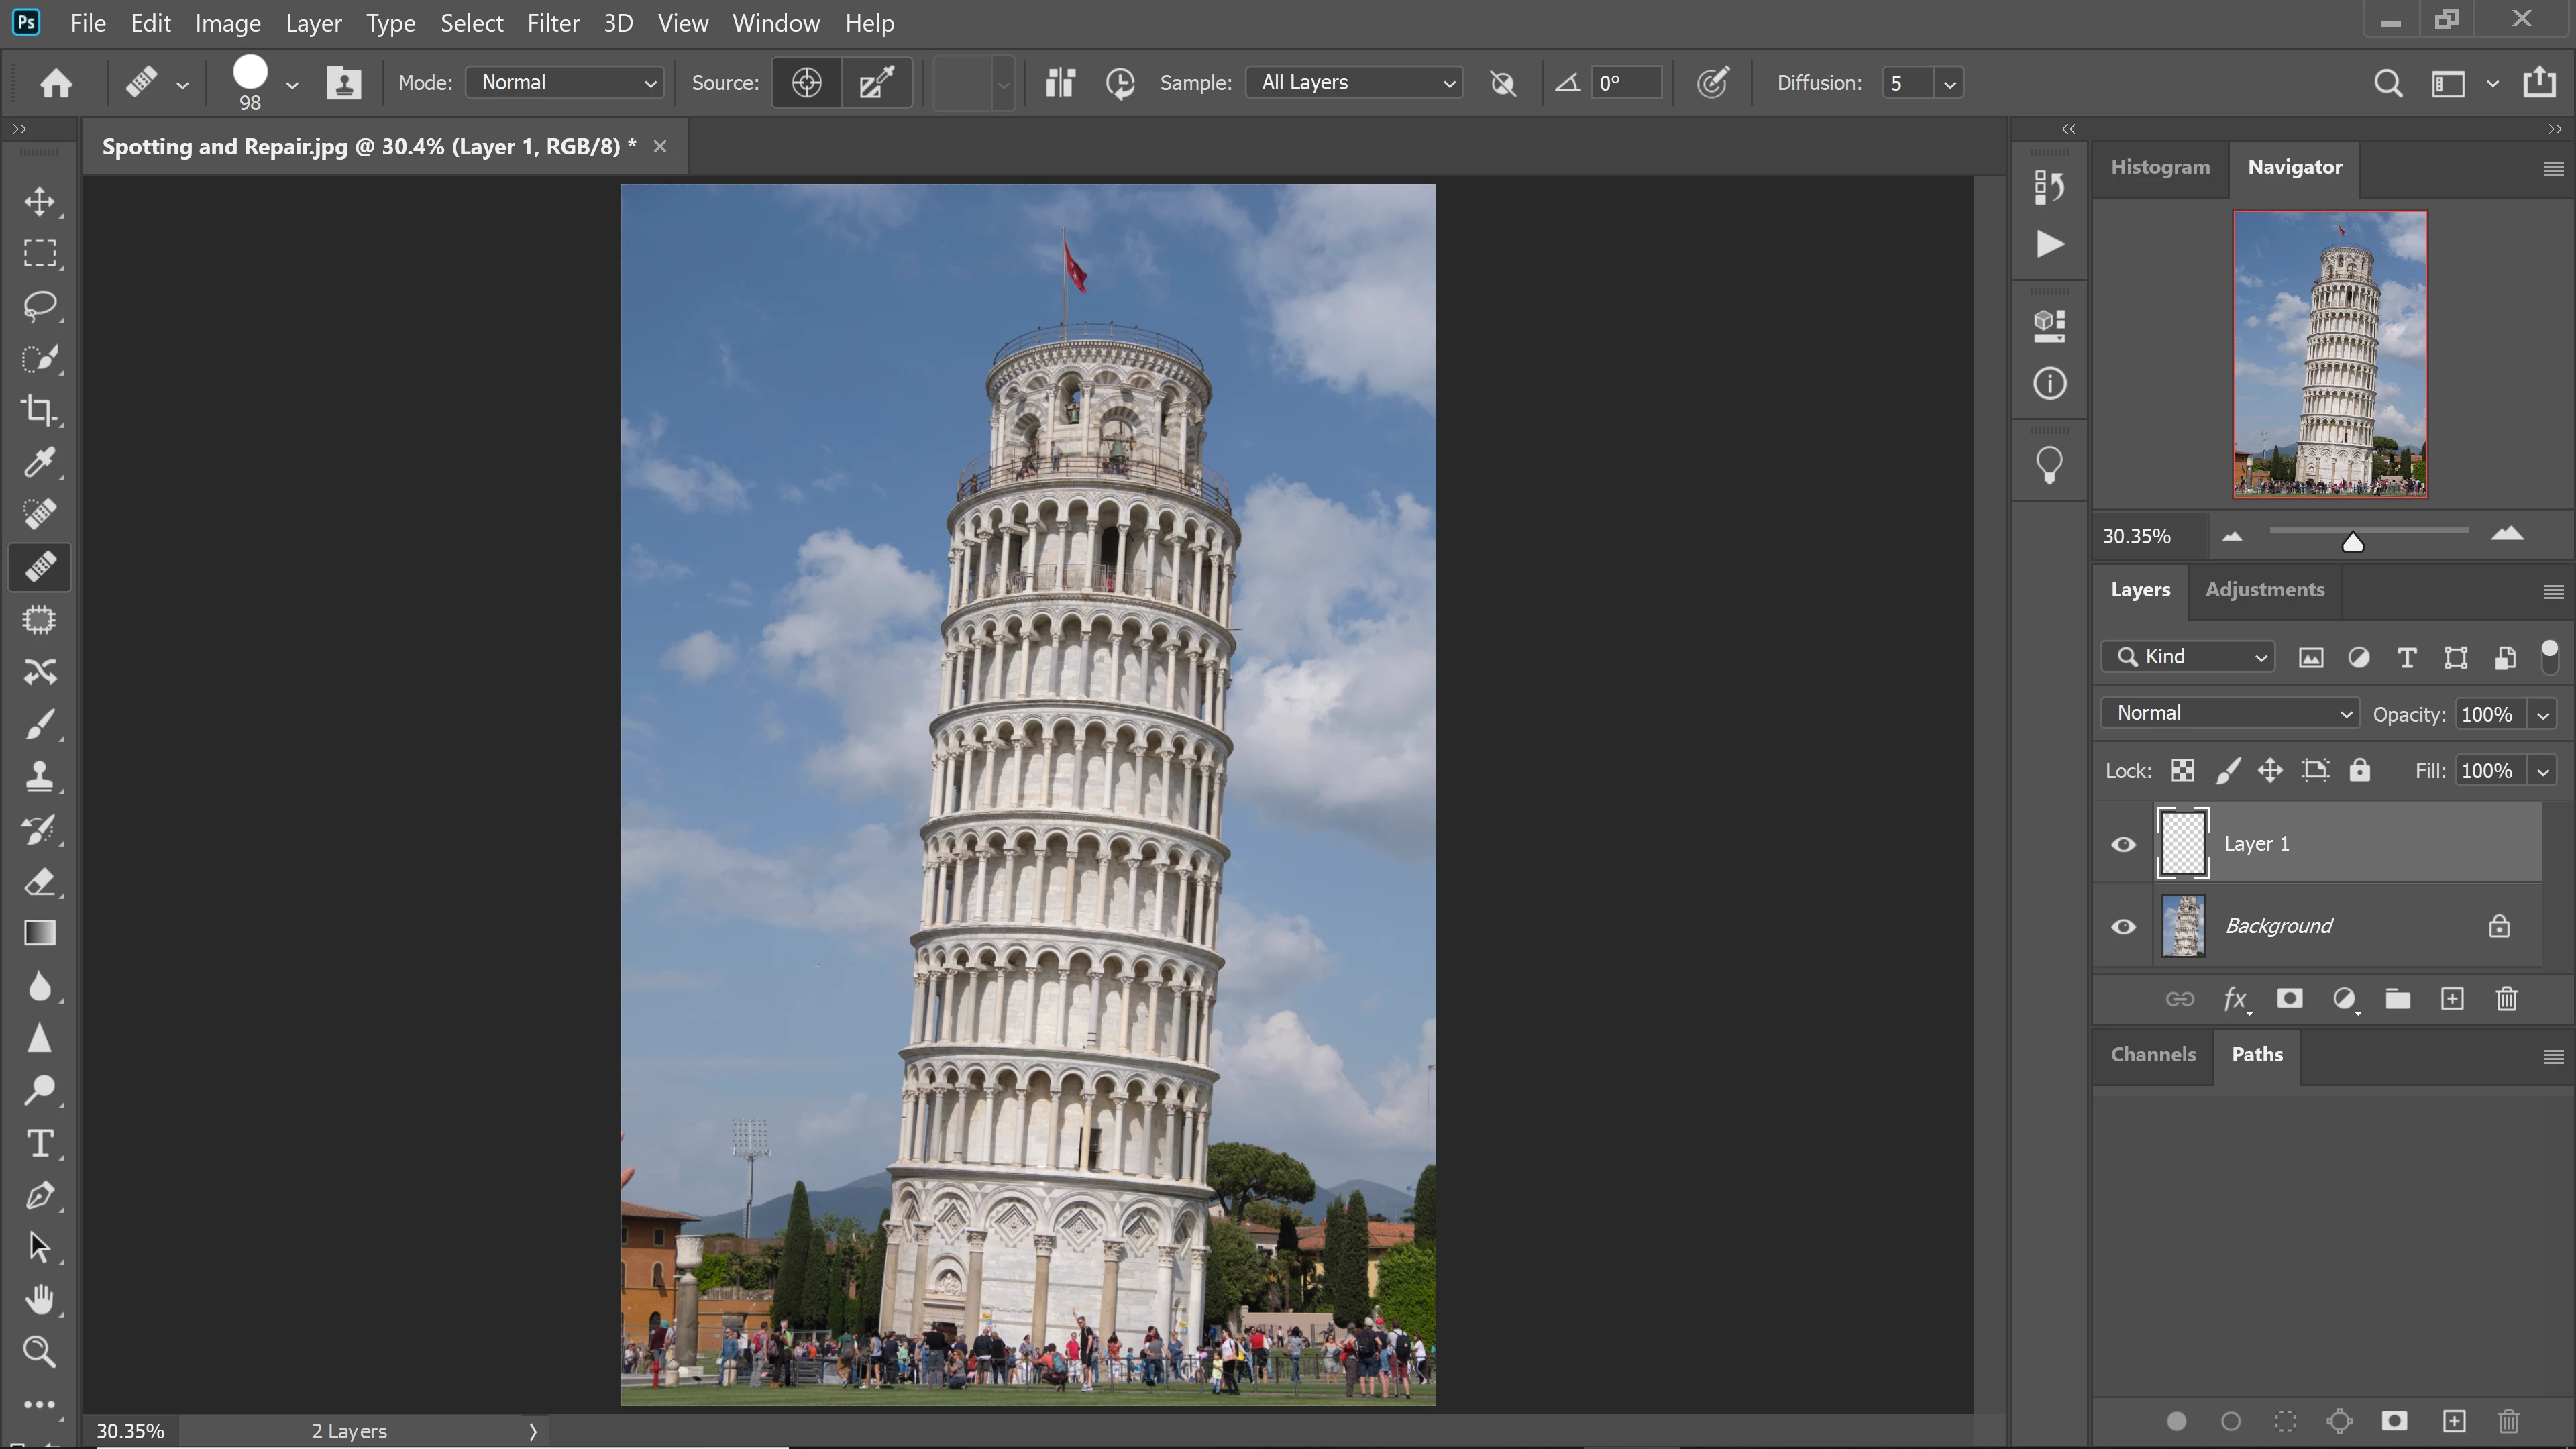This screenshot has width=2576, height=1449.
Task: Hide Layer 1 visibility eye
Action: pyautogui.click(x=2123, y=844)
